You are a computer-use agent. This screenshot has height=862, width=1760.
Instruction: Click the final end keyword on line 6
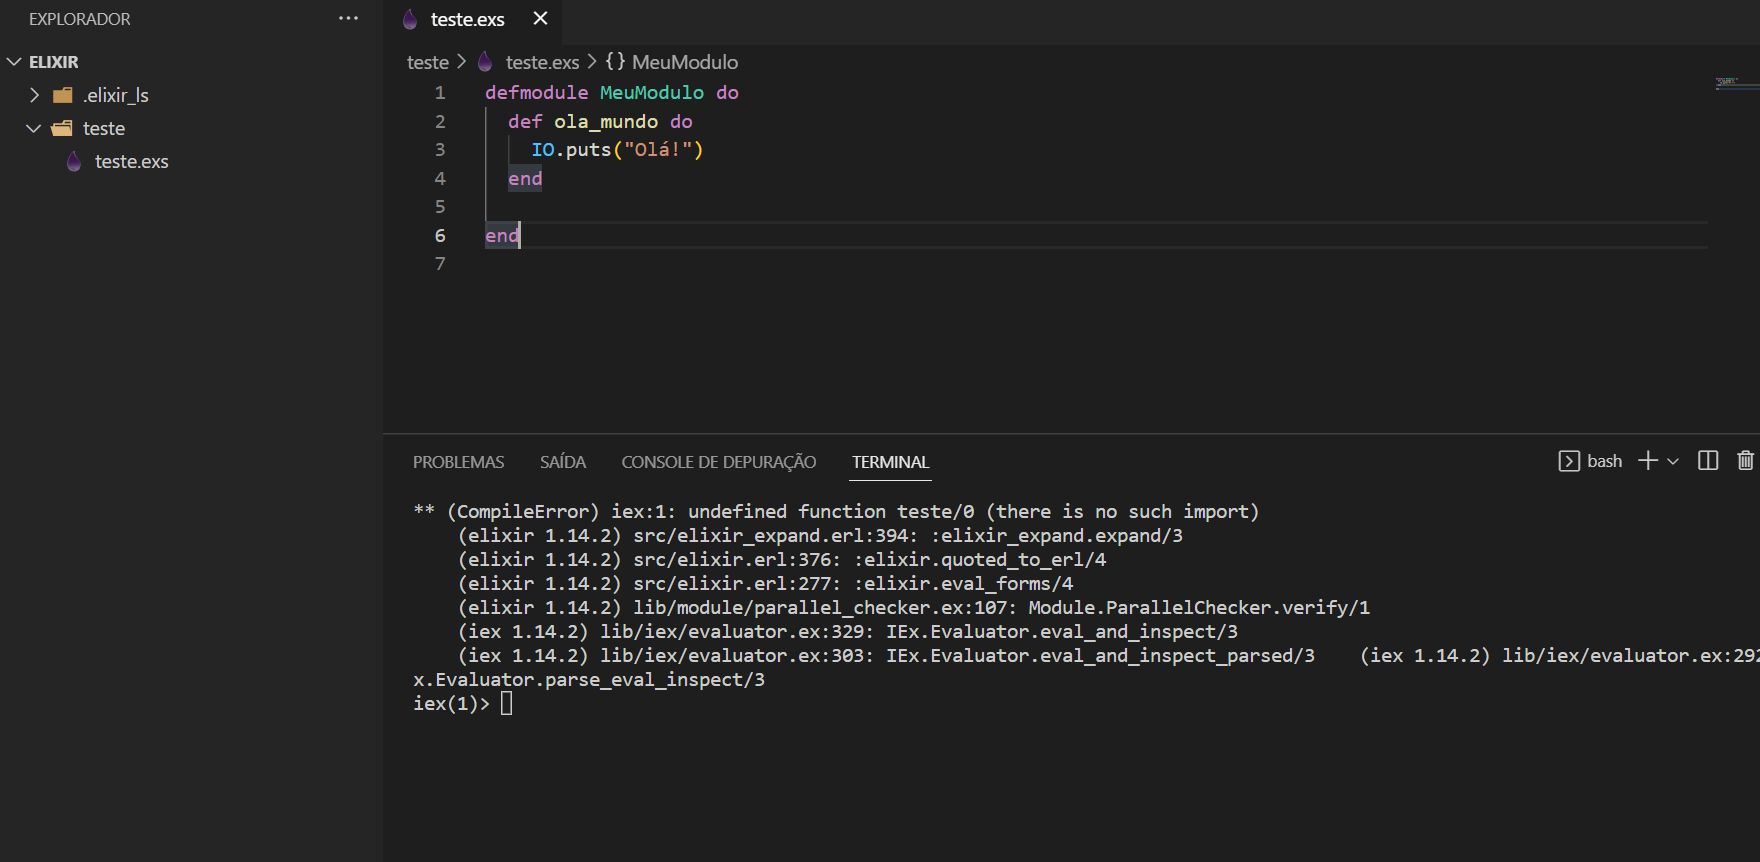[x=502, y=235]
